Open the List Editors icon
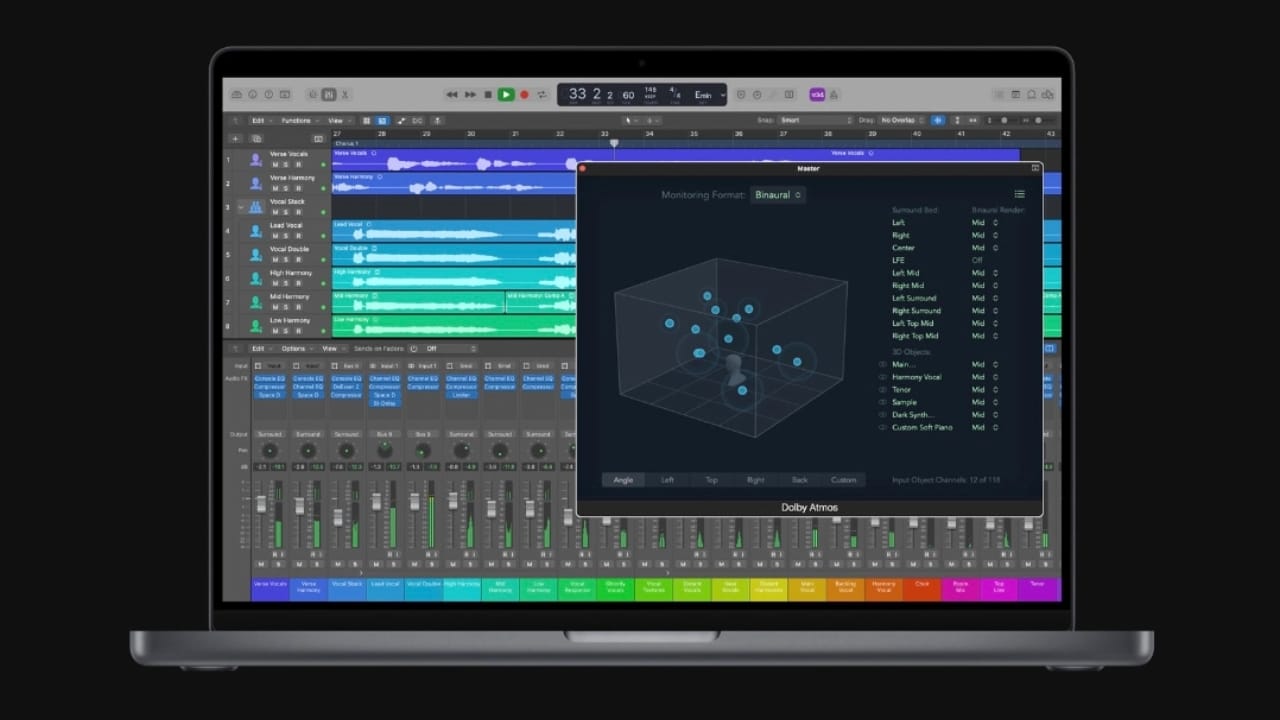This screenshot has height=720, width=1280. coord(1000,94)
